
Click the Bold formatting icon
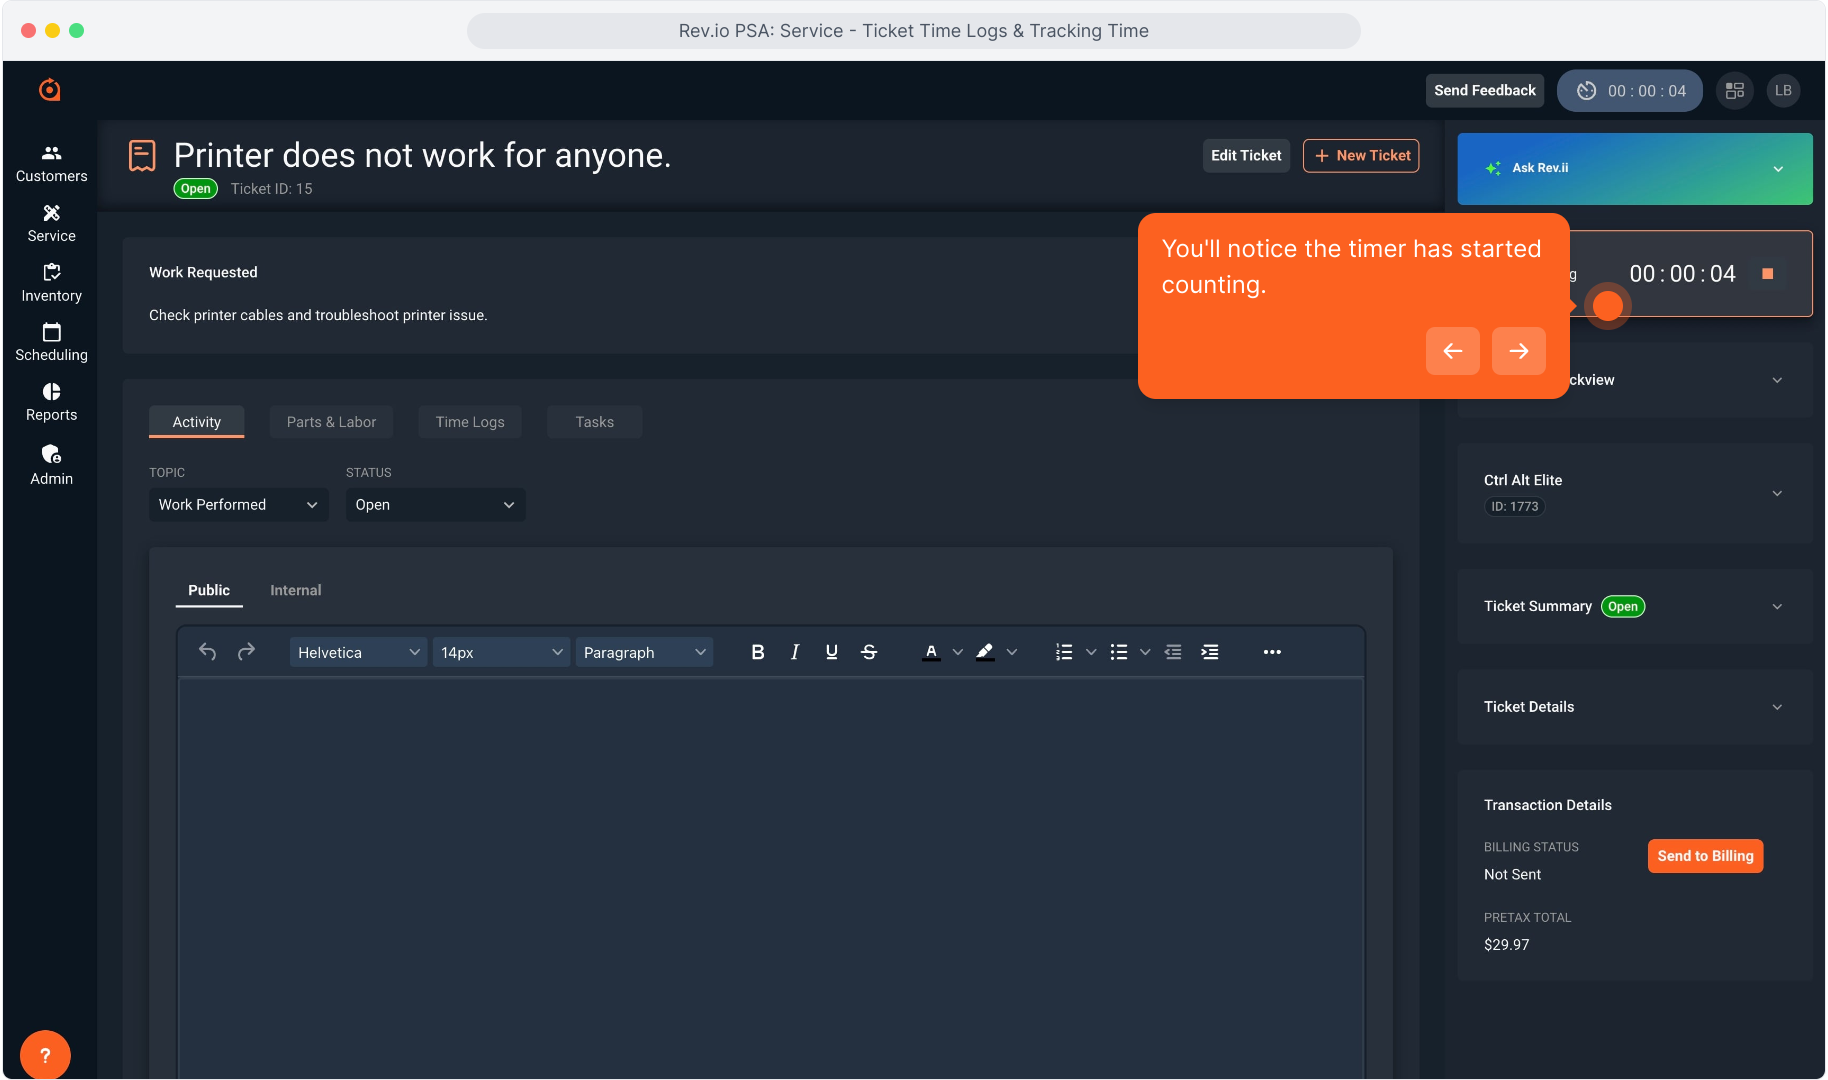coord(757,652)
